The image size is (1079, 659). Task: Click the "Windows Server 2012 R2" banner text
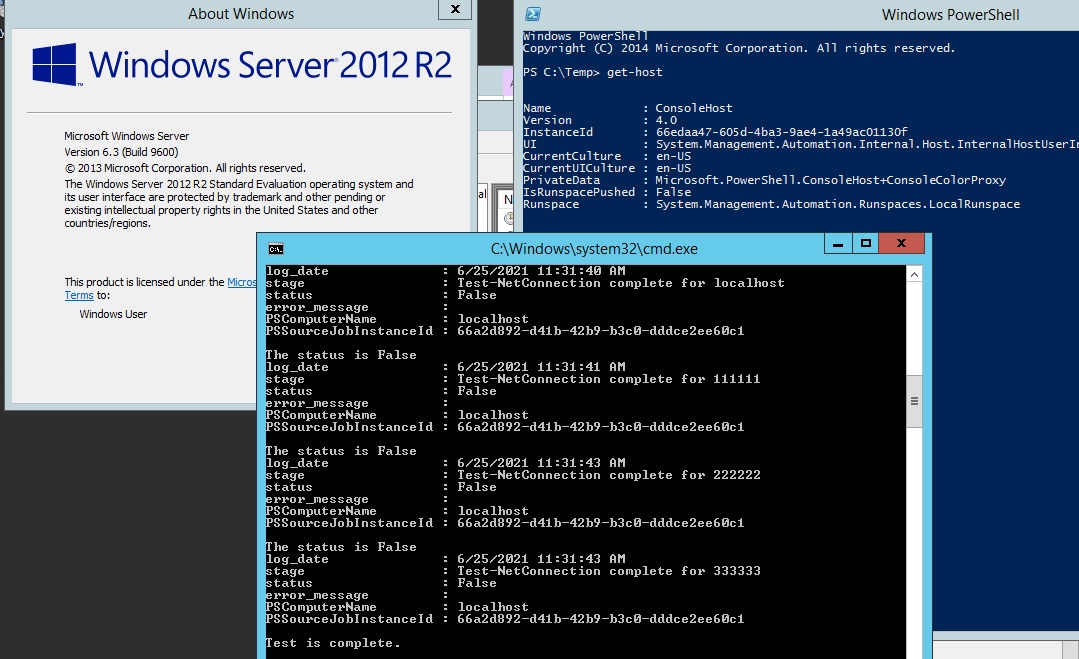coord(270,65)
